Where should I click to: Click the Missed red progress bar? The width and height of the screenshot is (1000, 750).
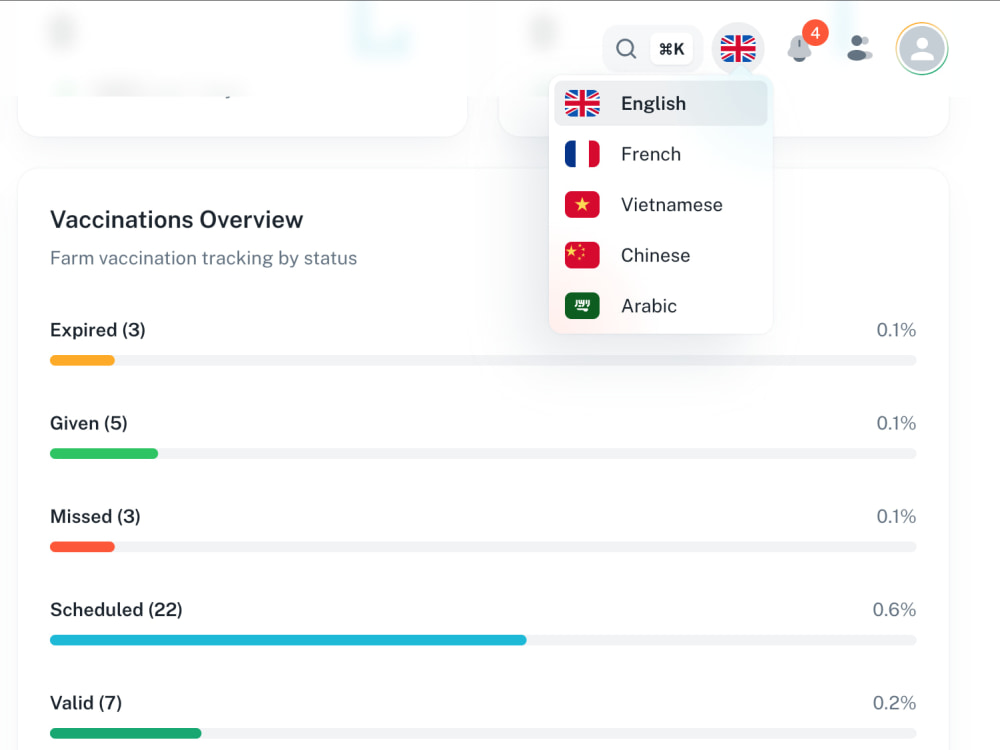[x=82, y=547]
